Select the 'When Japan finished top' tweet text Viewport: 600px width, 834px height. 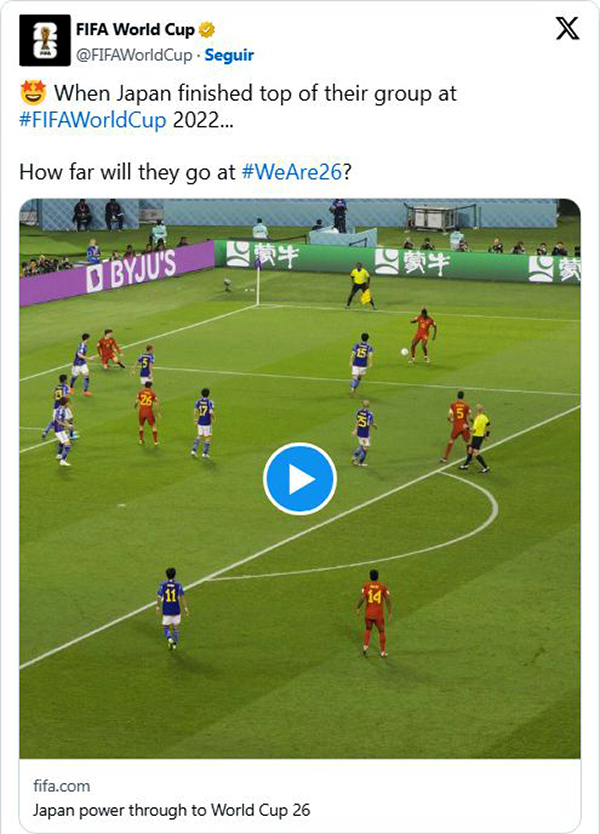[x=238, y=106]
